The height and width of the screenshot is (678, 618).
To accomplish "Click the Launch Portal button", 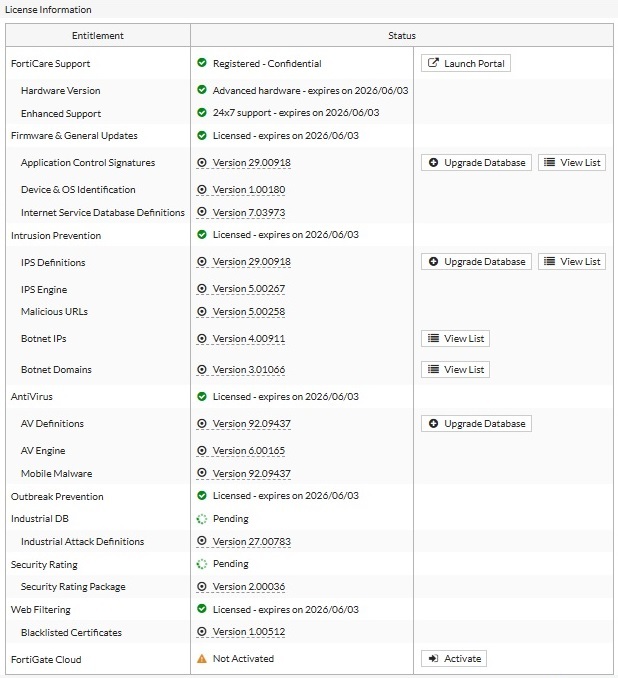I will point(466,63).
